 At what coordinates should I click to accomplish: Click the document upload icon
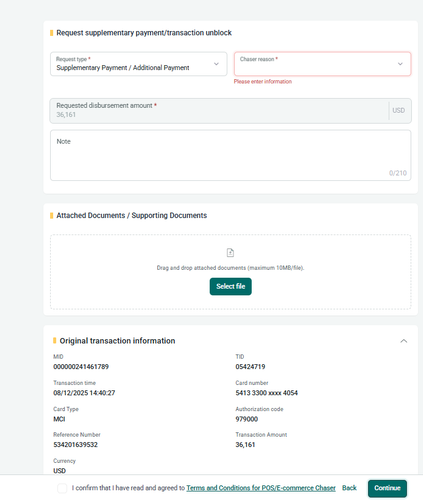click(230, 253)
